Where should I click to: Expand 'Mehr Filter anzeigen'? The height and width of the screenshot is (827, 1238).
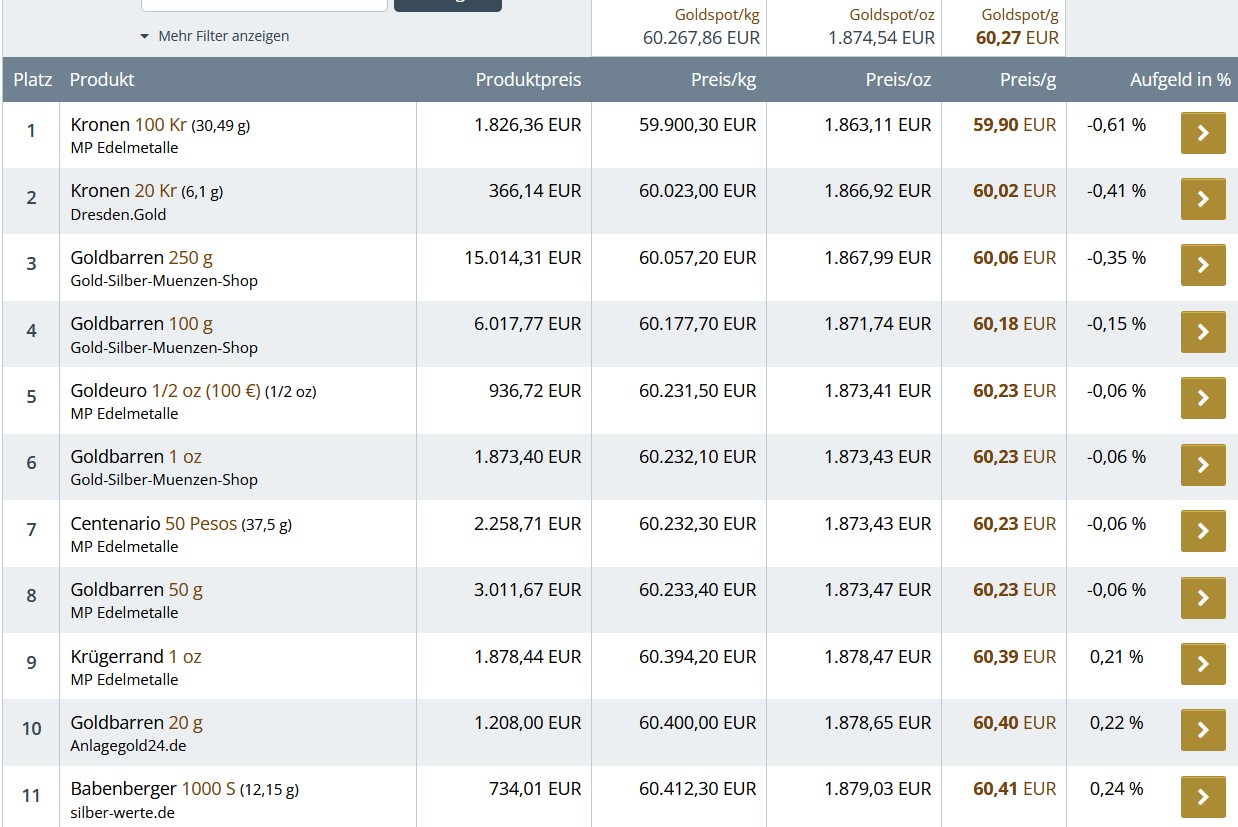[x=223, y=36]
